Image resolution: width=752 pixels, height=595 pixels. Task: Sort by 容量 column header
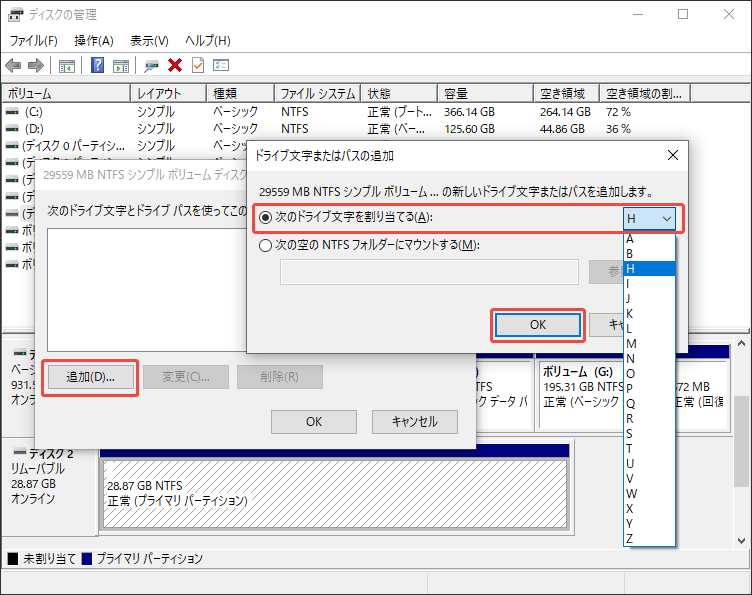click(x=485, y=93)
